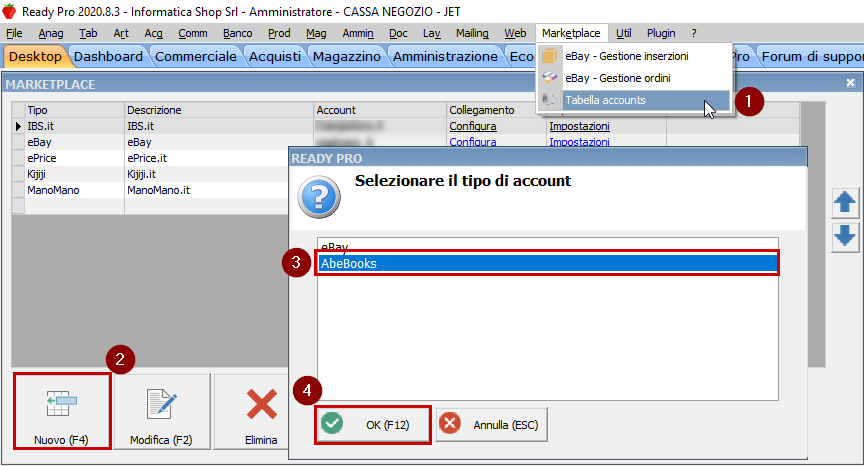
Task: Open the Doc menu
Action: click(x=398, y=33)
